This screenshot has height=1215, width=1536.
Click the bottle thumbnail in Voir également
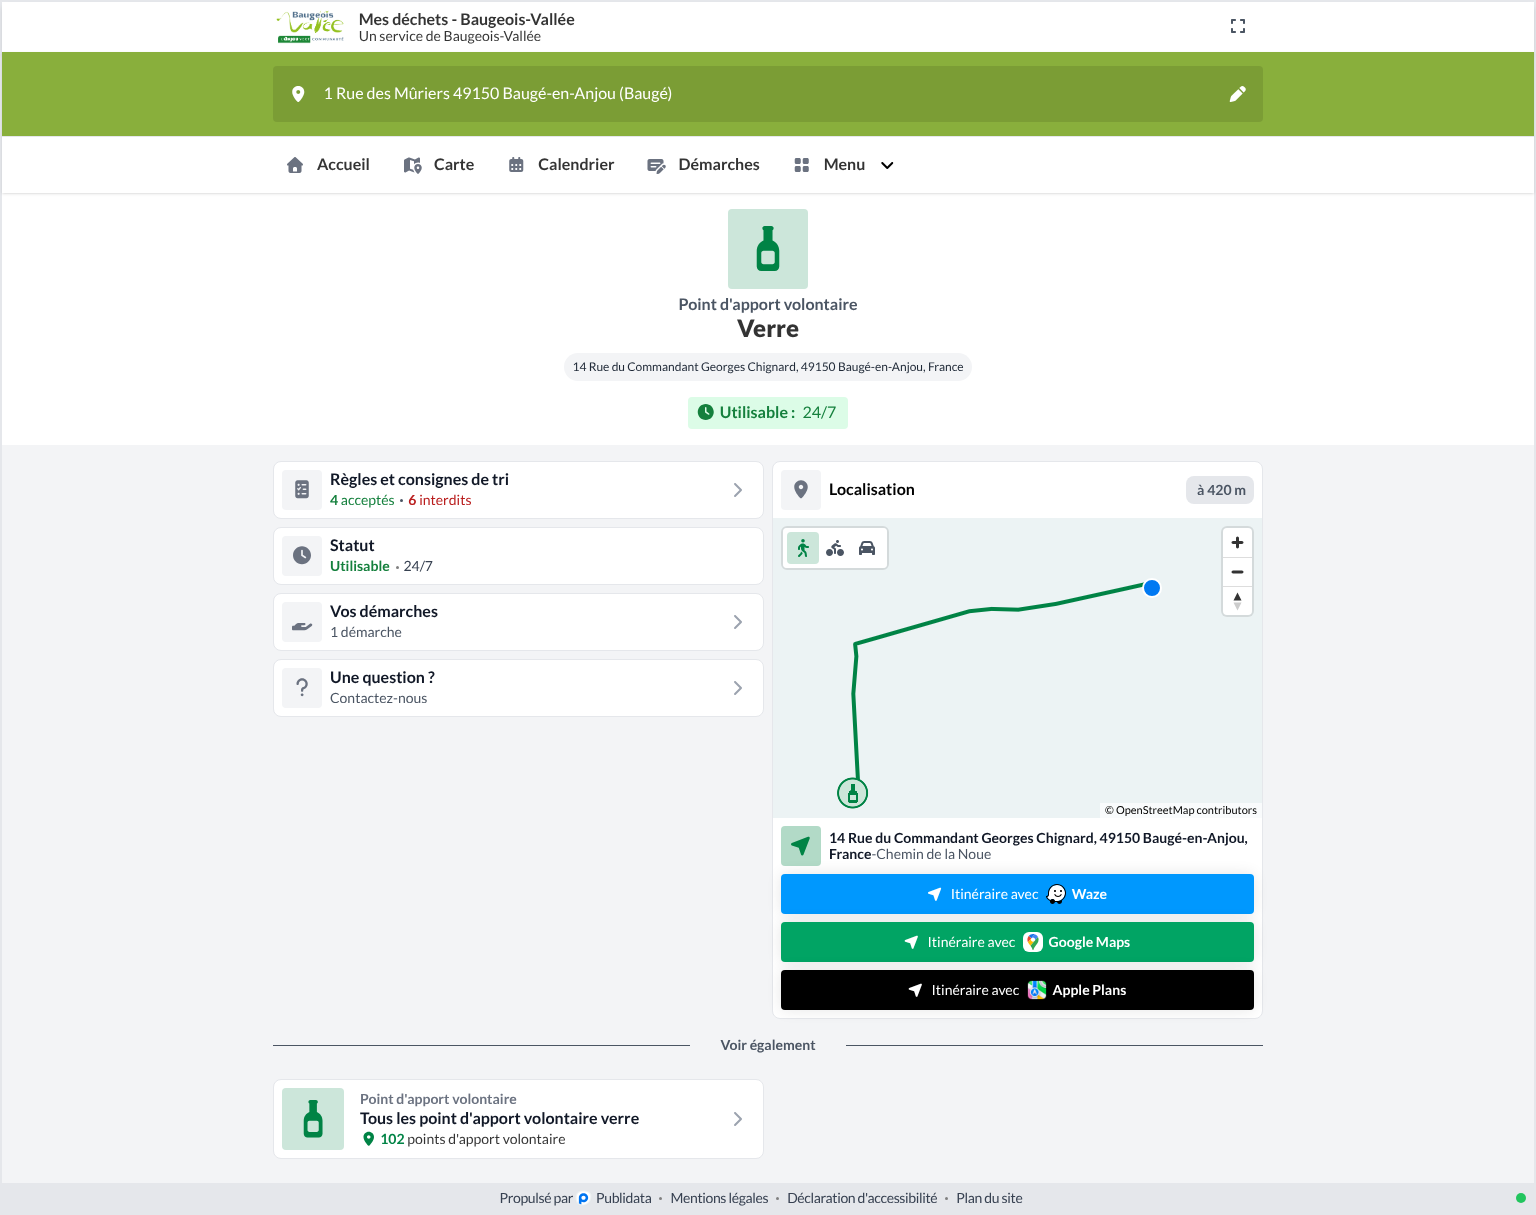click(313, 1119)
